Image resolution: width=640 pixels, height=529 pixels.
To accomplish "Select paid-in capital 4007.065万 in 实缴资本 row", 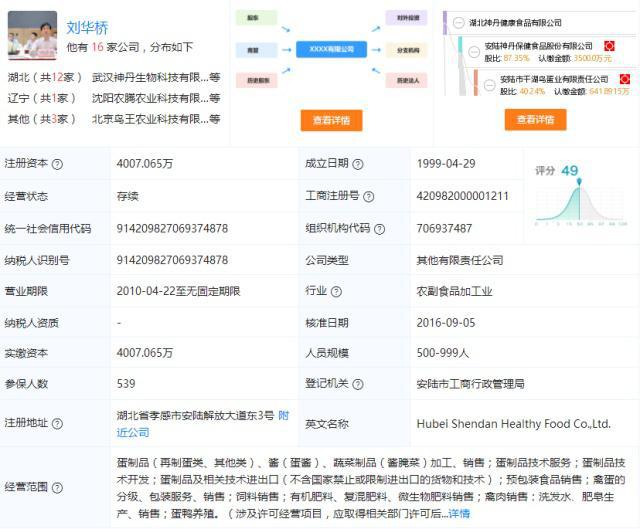I will click(145, 353).
